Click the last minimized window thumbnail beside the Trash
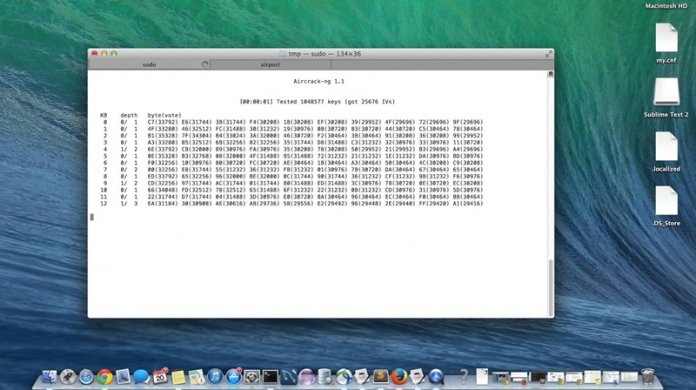Viewport: 696px width, 390px height. click(629, 378)
